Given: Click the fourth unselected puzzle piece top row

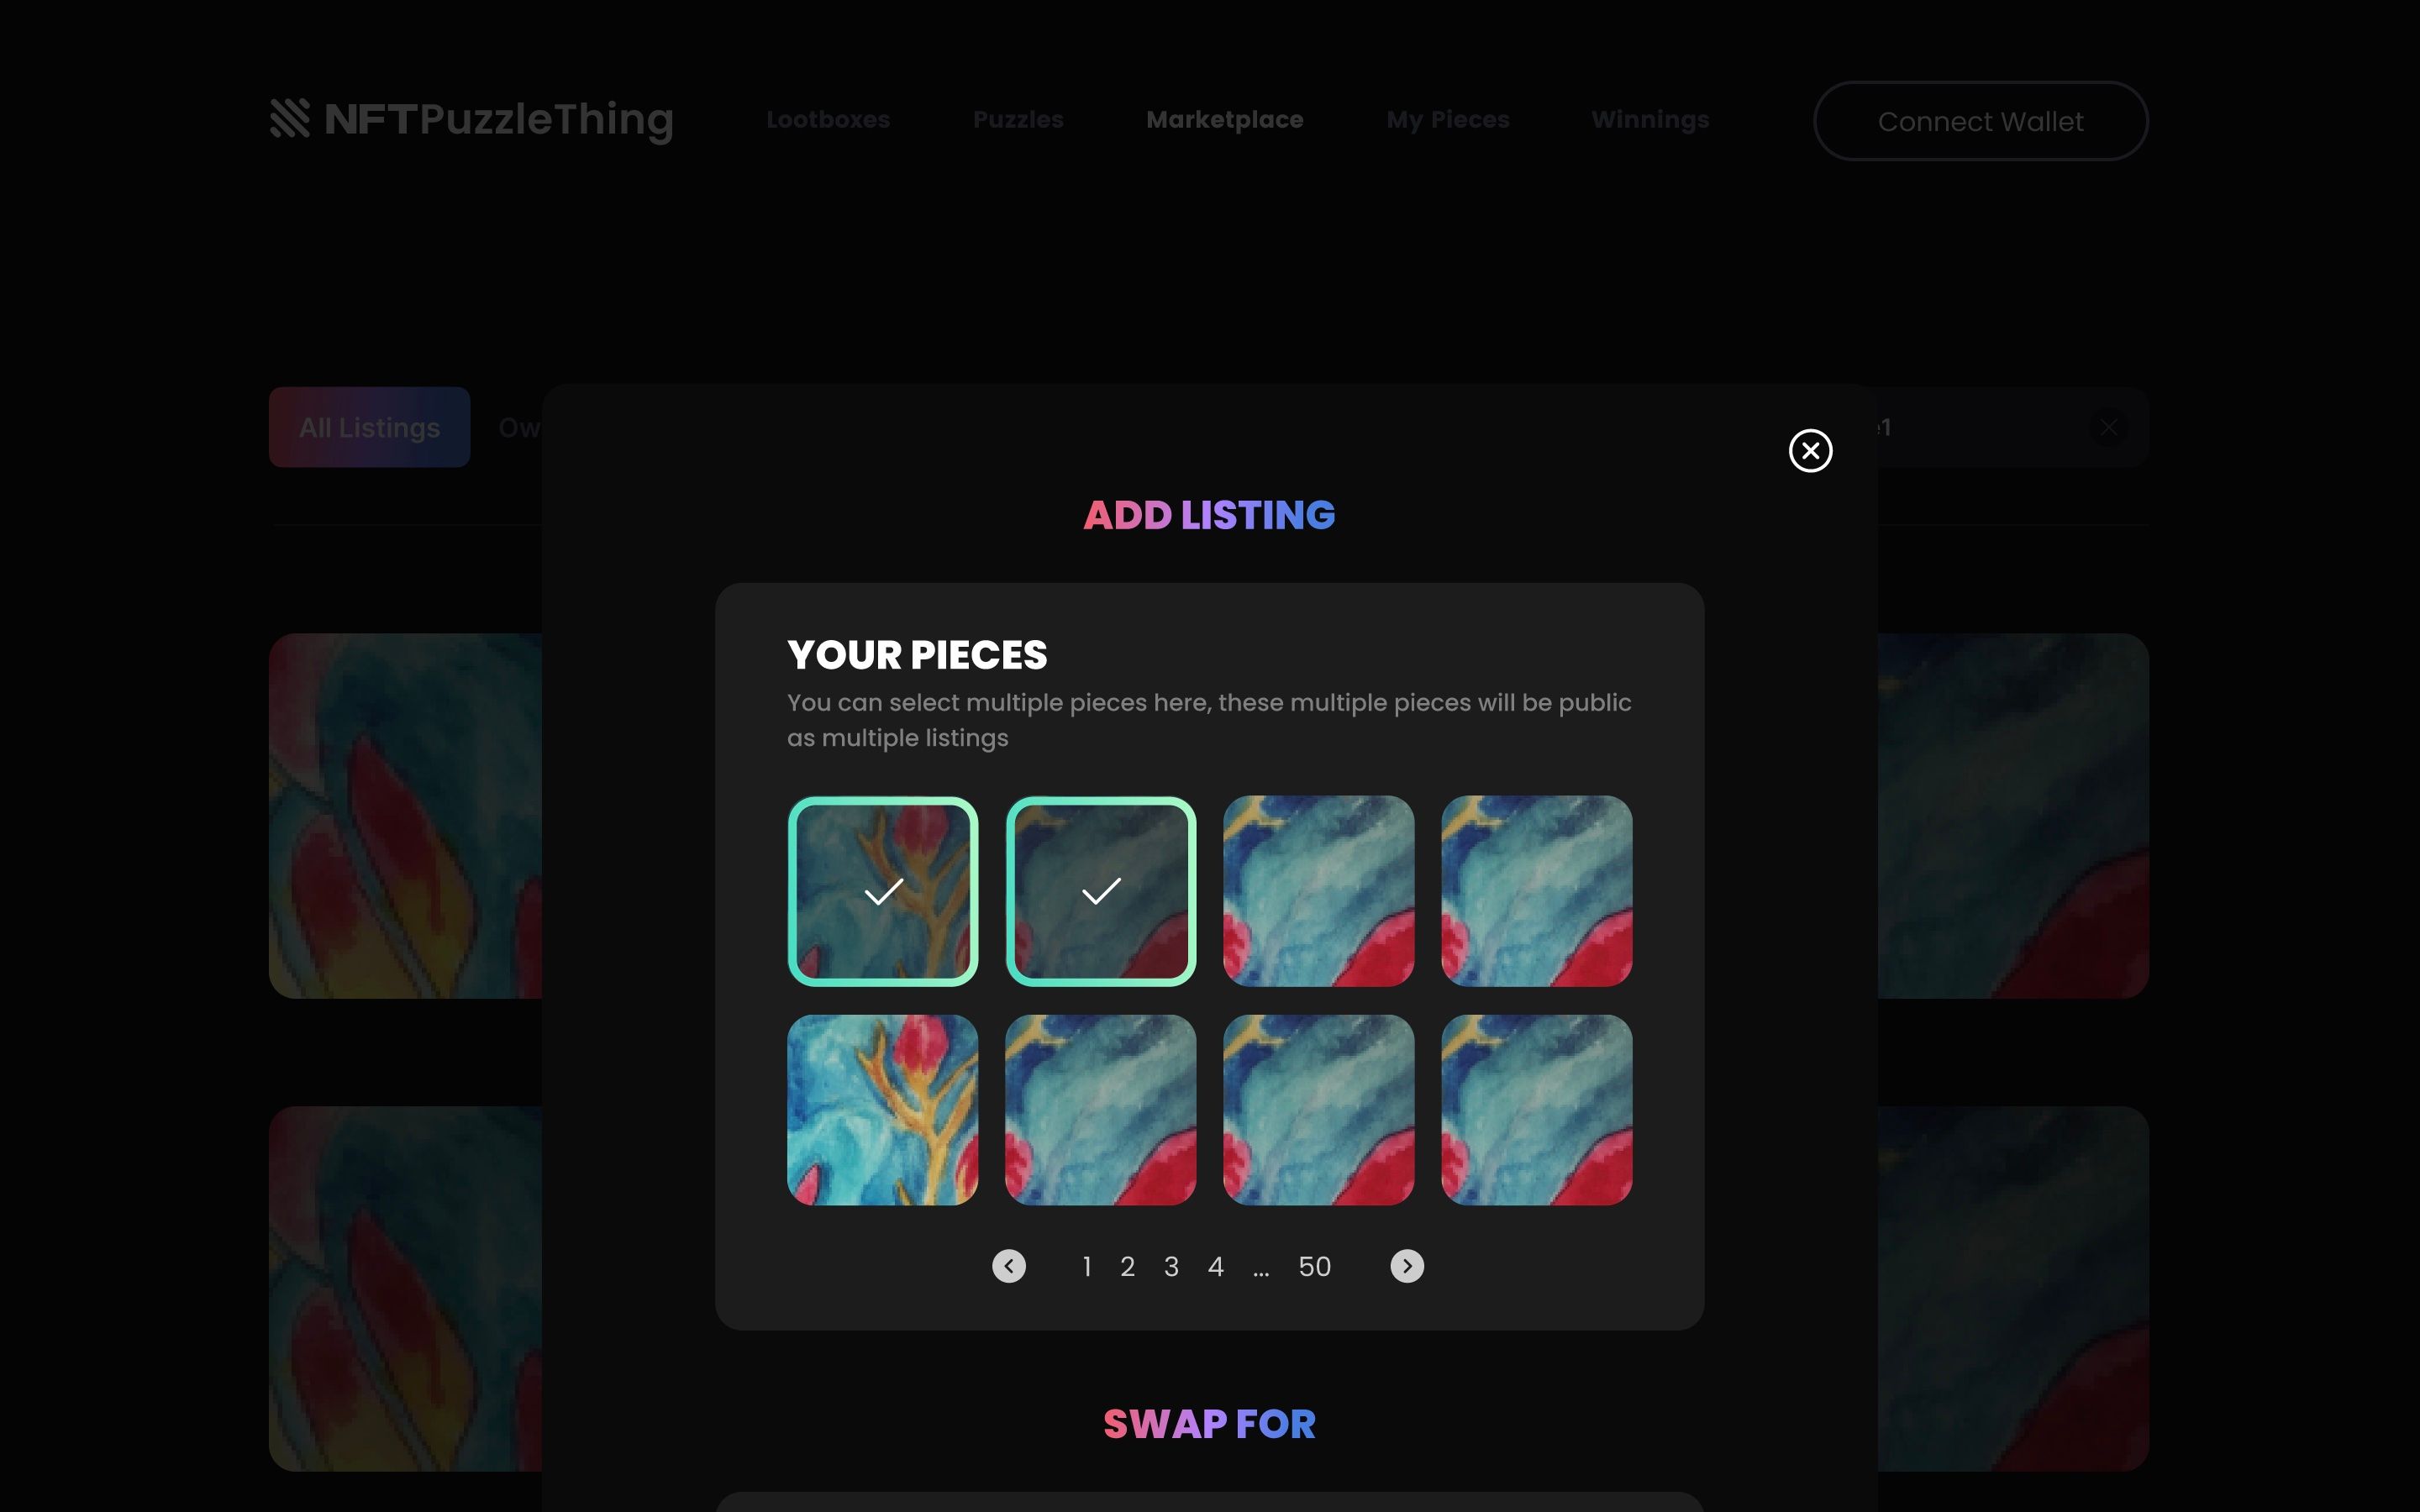Looking at the screenshot, I should tap(1537, 890).
